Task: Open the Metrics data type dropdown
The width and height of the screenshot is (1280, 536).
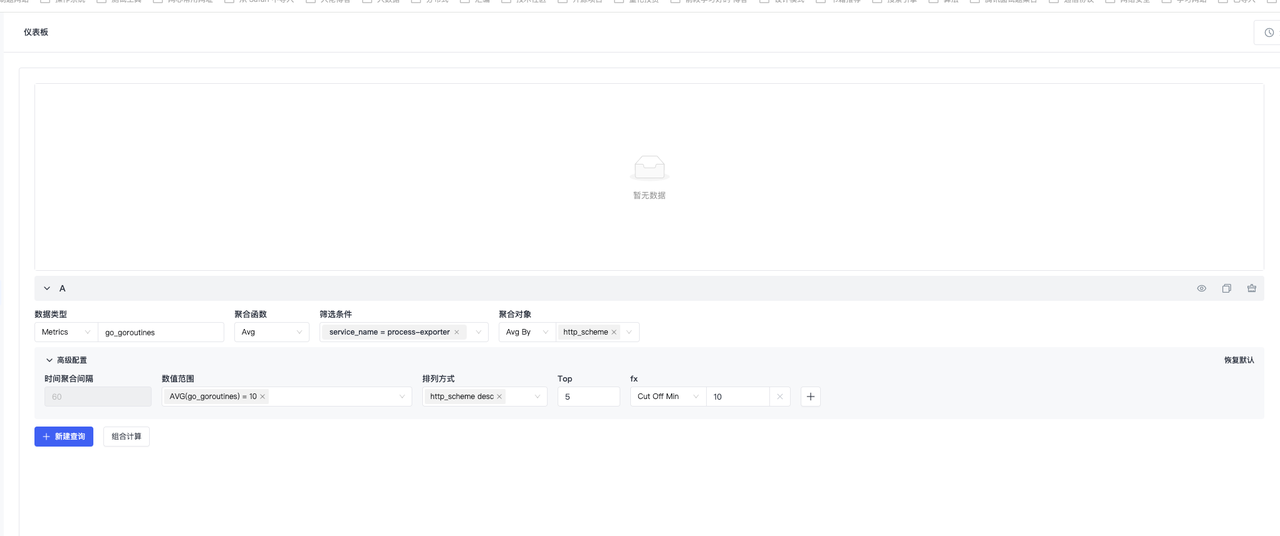Action: pyautogui.click(x=66, y=332)
